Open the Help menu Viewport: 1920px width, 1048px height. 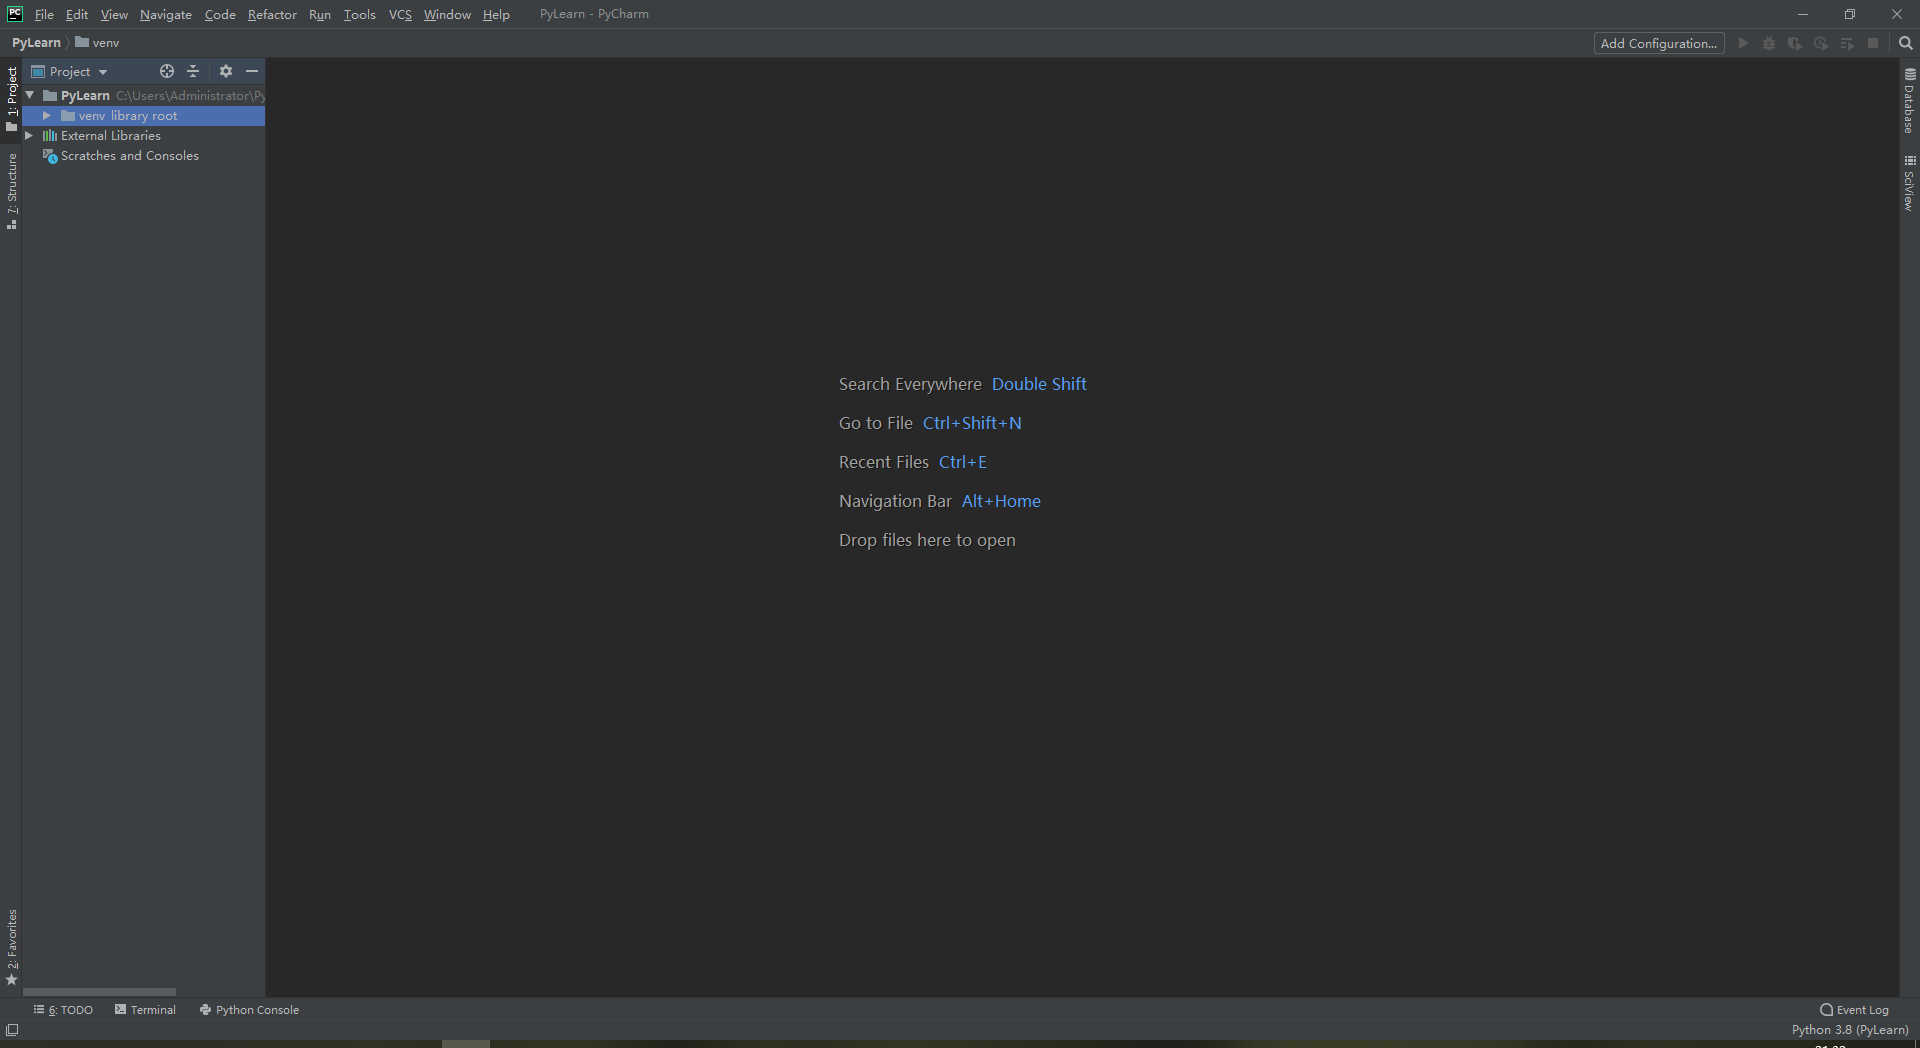[x=496, y=14]
